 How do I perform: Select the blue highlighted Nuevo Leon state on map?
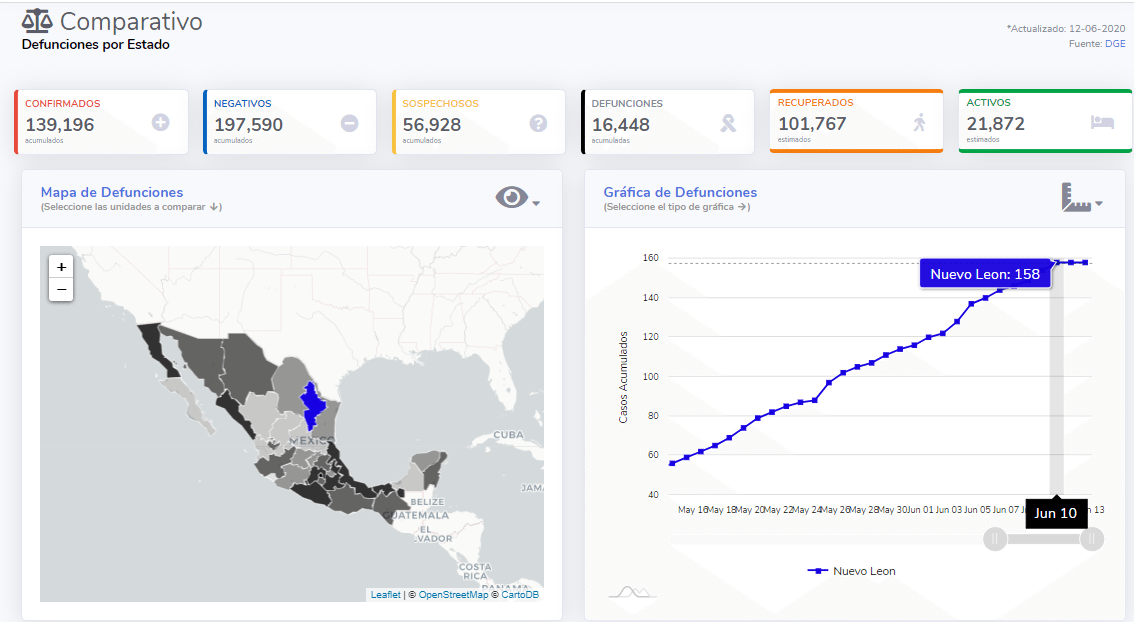coord(313,404)
